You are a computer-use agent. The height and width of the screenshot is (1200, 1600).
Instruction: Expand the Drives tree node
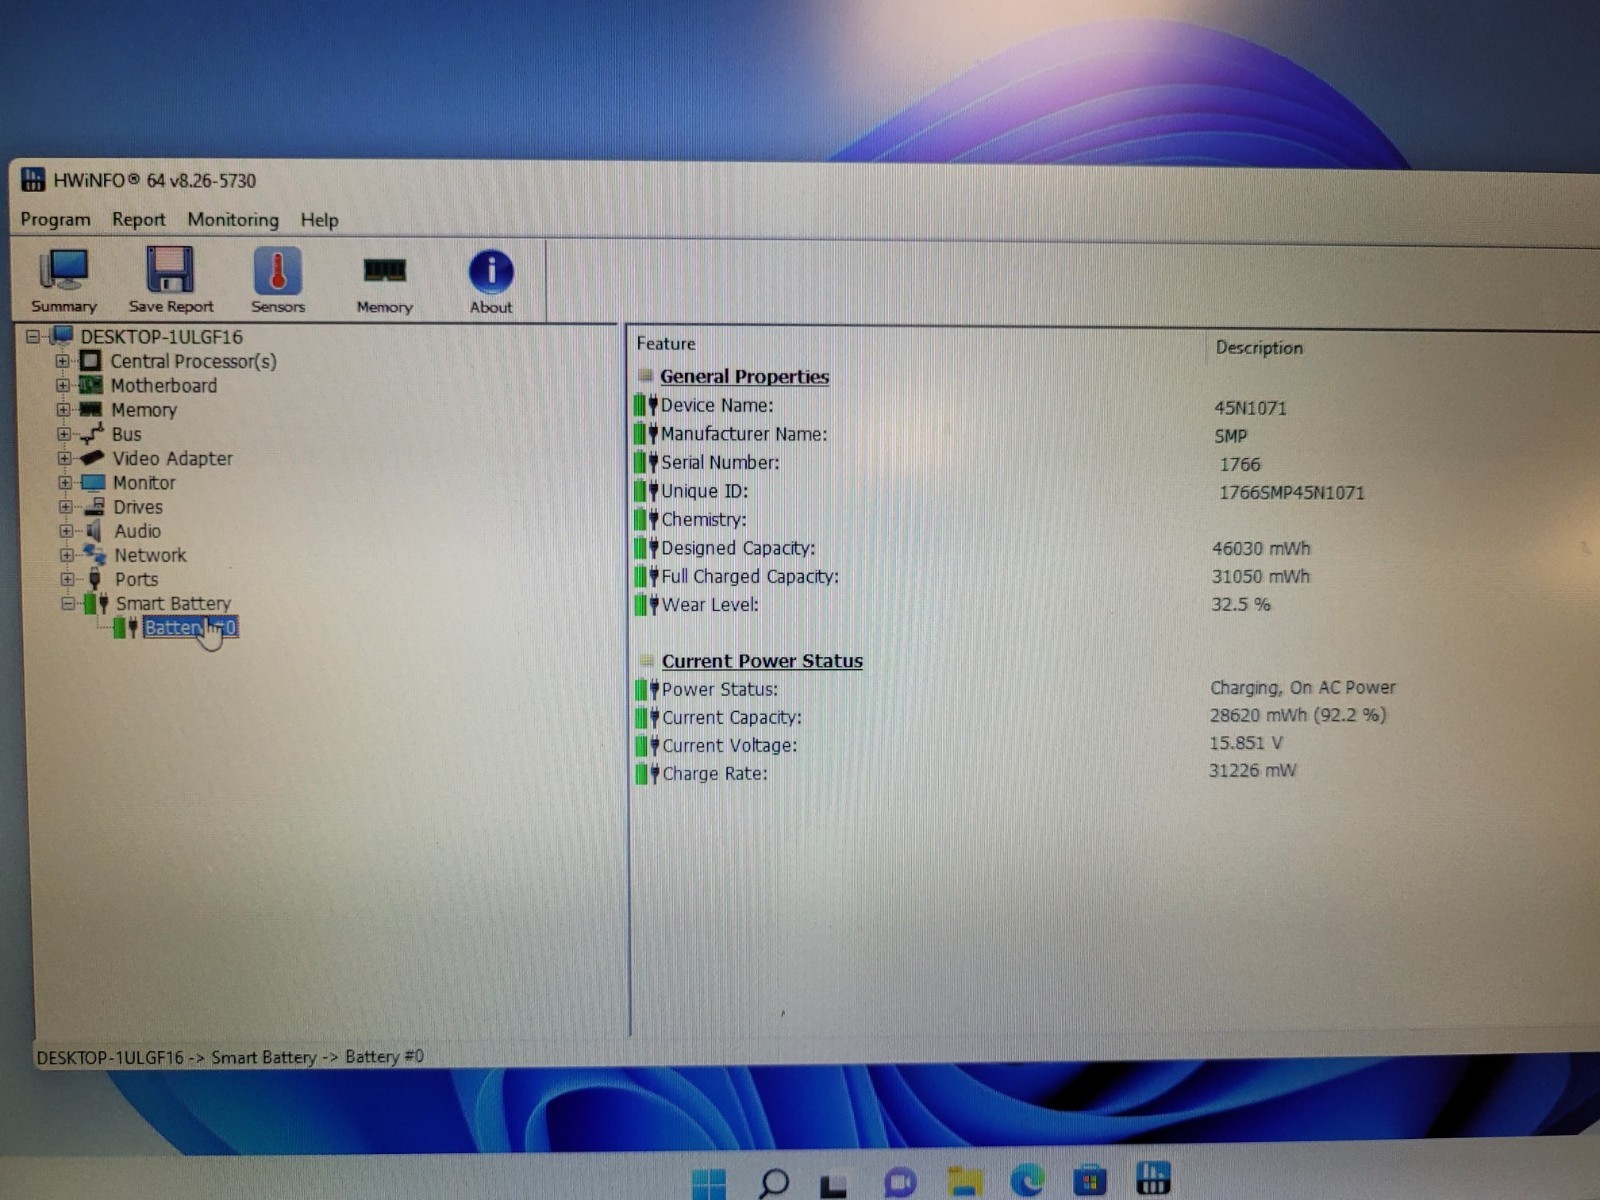[65, 506]
